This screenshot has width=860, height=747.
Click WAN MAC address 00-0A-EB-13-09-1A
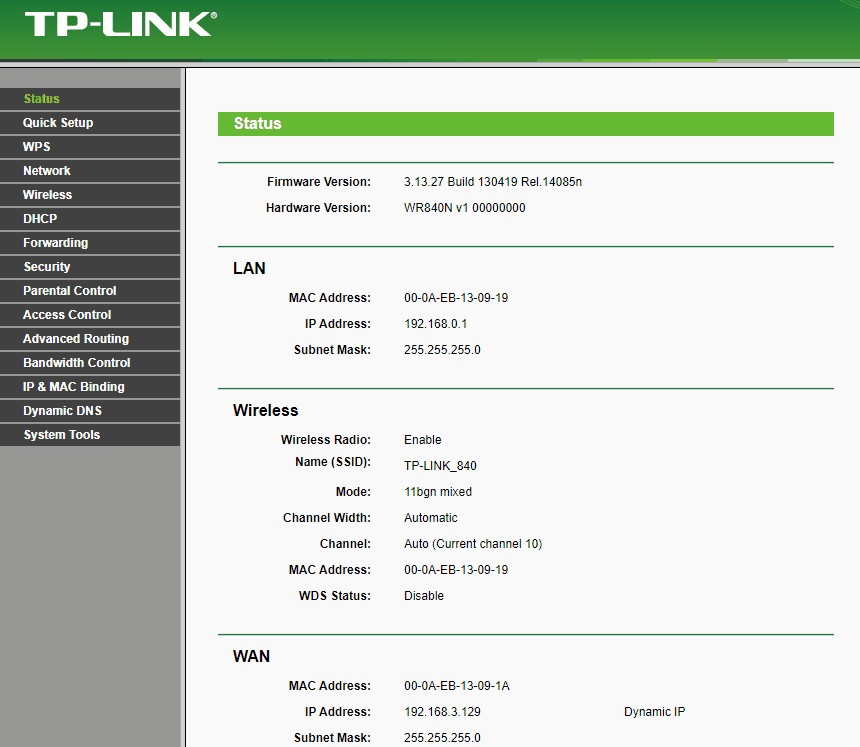pyautogui.click(x=456, y=686)
